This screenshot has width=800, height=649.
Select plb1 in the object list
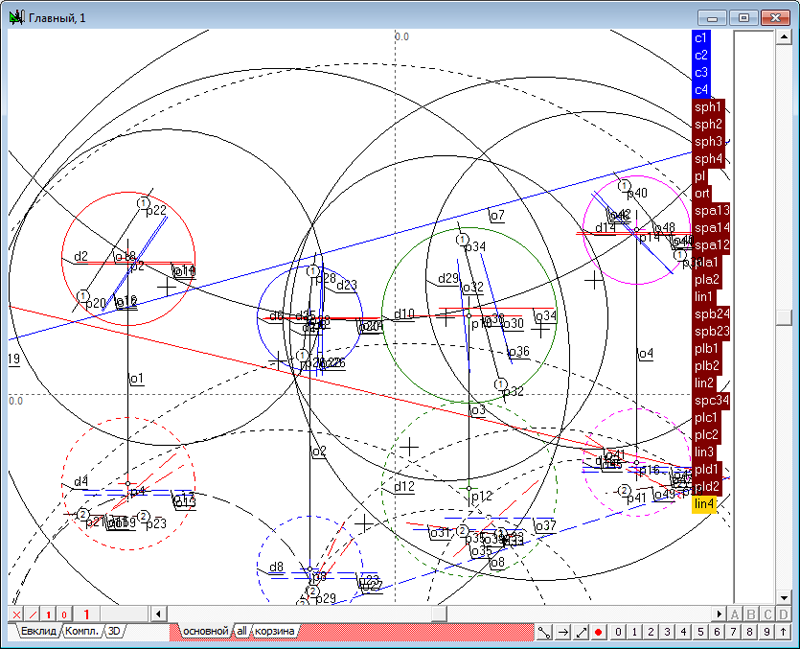[x=707, y=348]
